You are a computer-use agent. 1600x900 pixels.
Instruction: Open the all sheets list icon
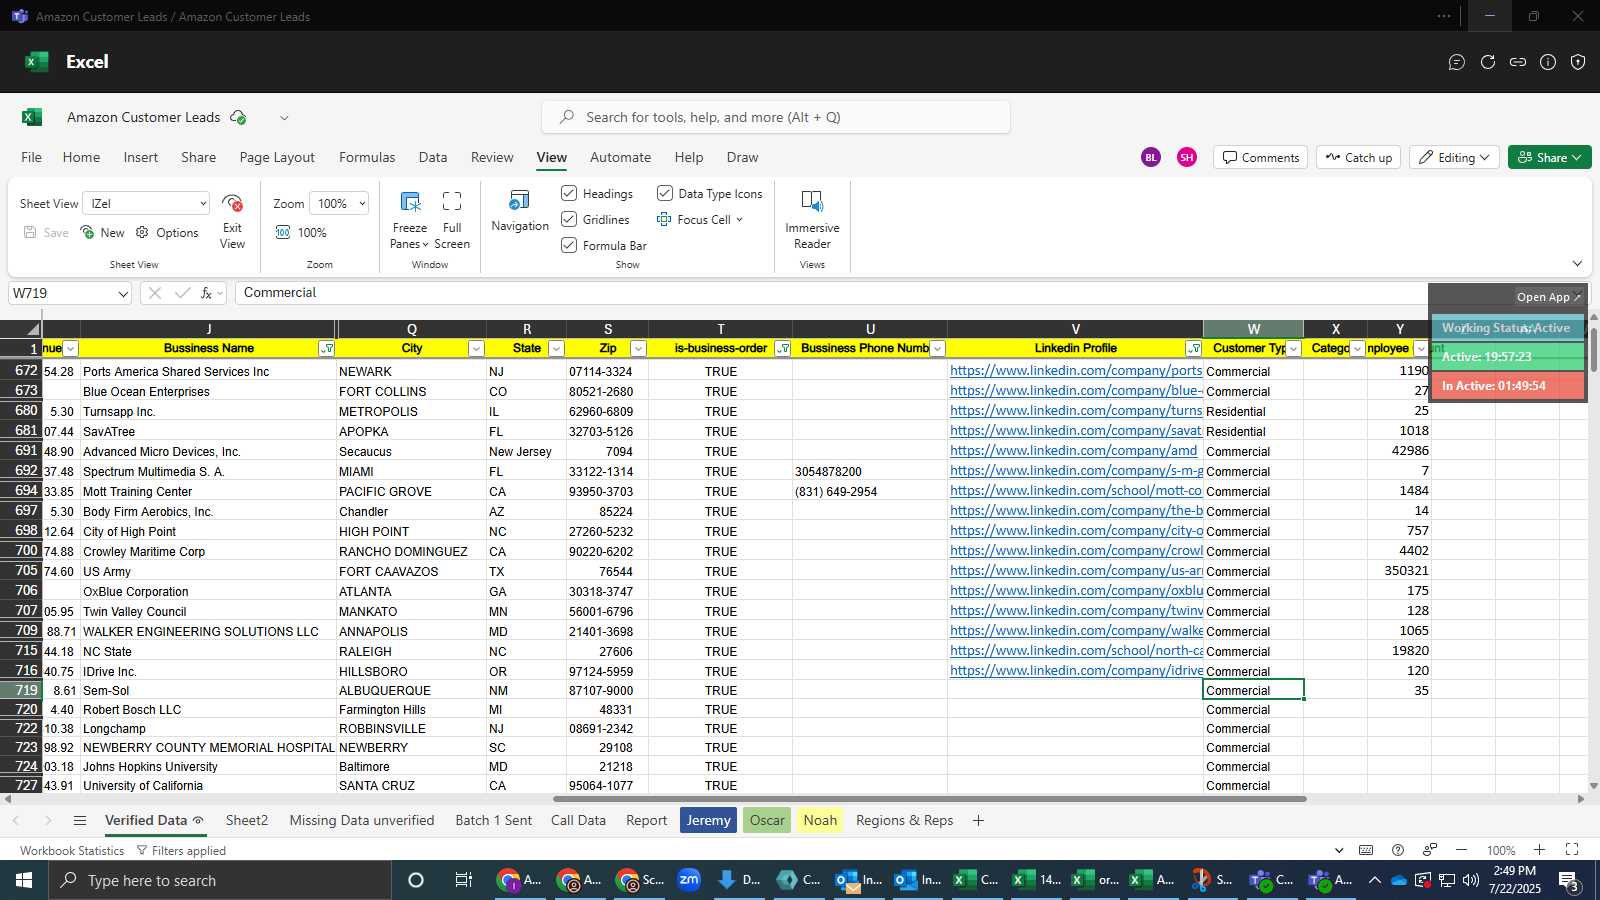tap(80, 820)
